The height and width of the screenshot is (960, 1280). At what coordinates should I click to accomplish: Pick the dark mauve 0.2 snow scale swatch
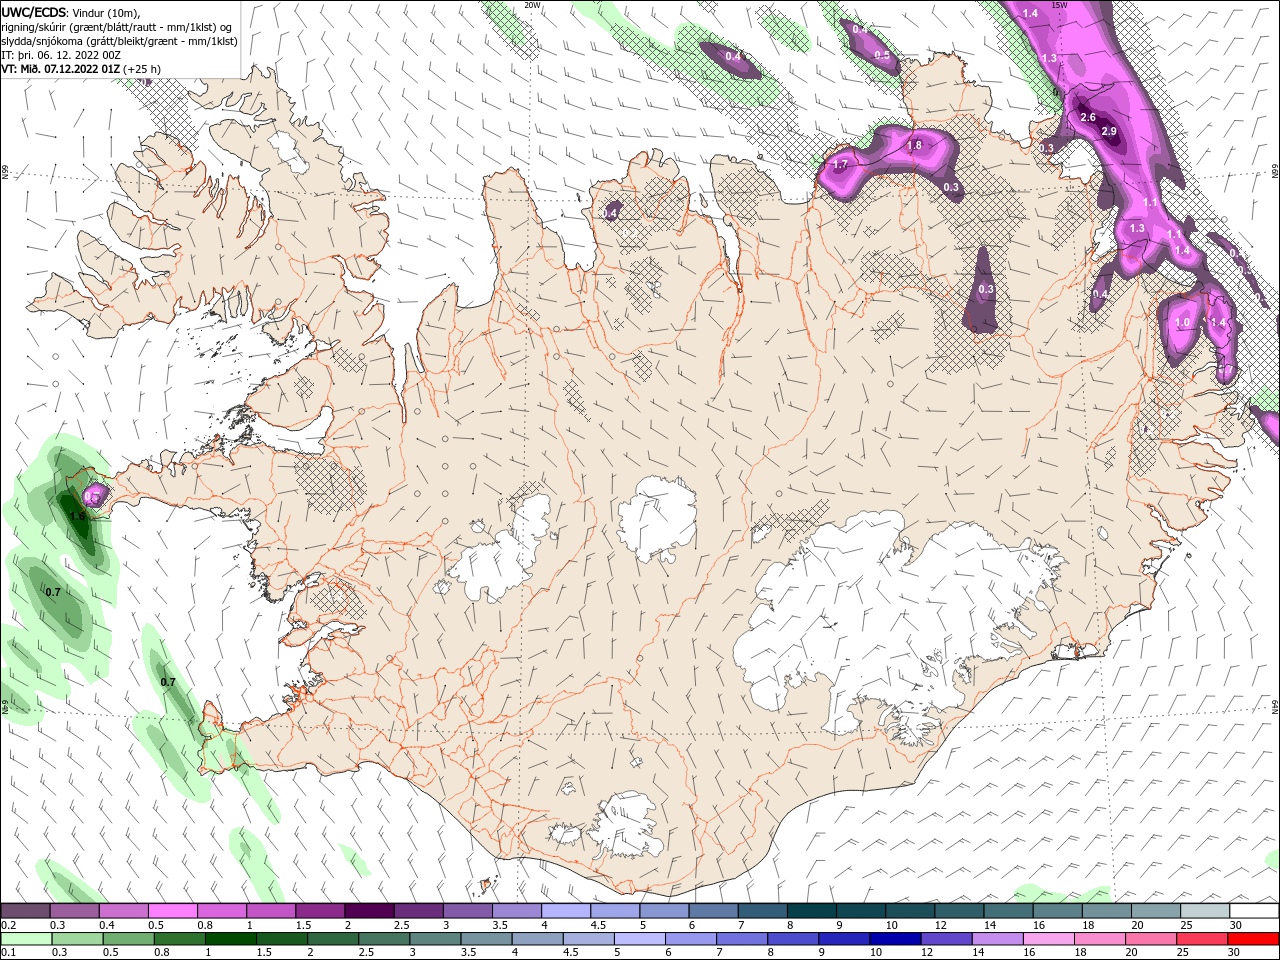(x=25, y=910)
